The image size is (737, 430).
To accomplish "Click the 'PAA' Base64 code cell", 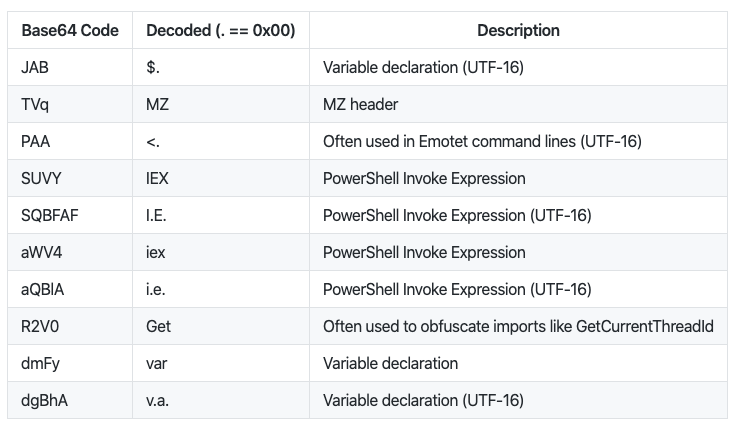I will (36, 142).
